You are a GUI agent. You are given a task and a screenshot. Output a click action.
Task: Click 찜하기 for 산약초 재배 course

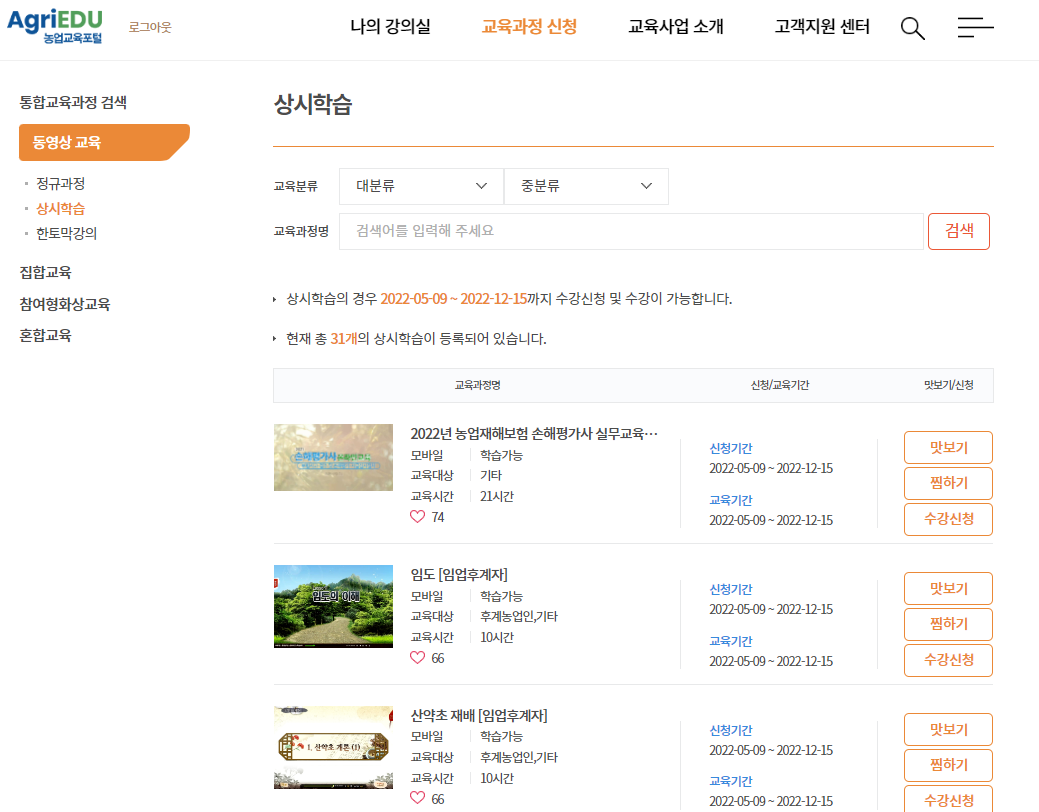[x=948, y=766]
